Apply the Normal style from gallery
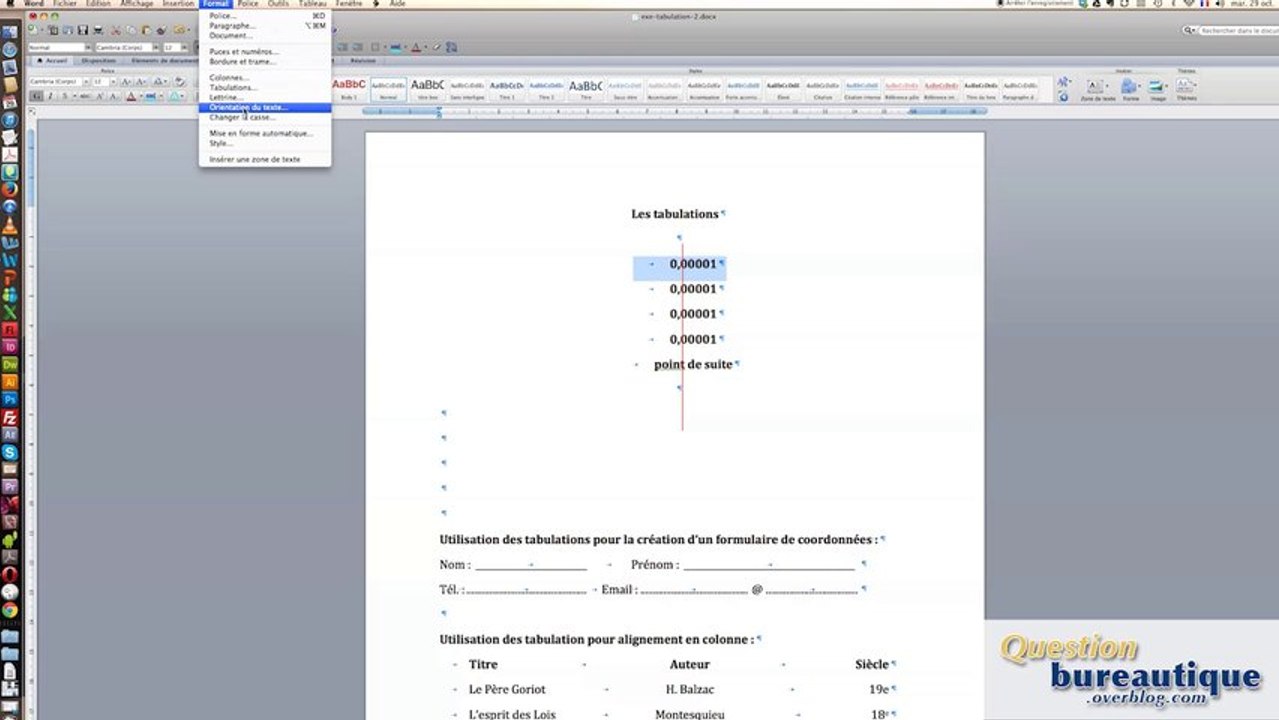The image size is (1279, 720). (x=389, y=89)
